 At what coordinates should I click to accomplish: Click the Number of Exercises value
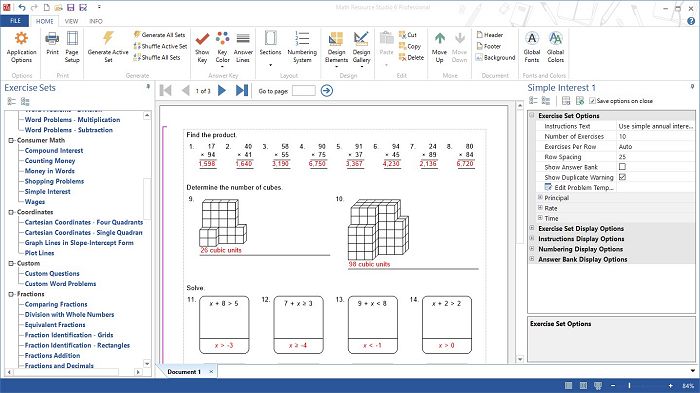tap(655, 136)
